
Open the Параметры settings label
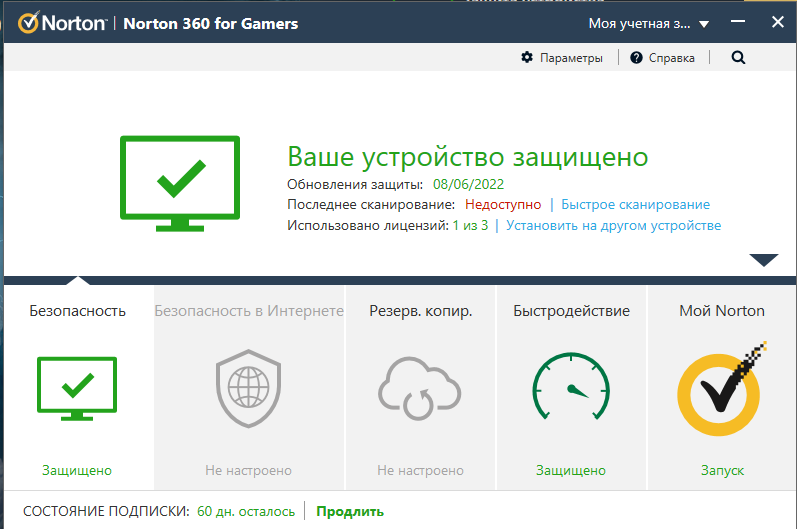click(x=571, y=58)
